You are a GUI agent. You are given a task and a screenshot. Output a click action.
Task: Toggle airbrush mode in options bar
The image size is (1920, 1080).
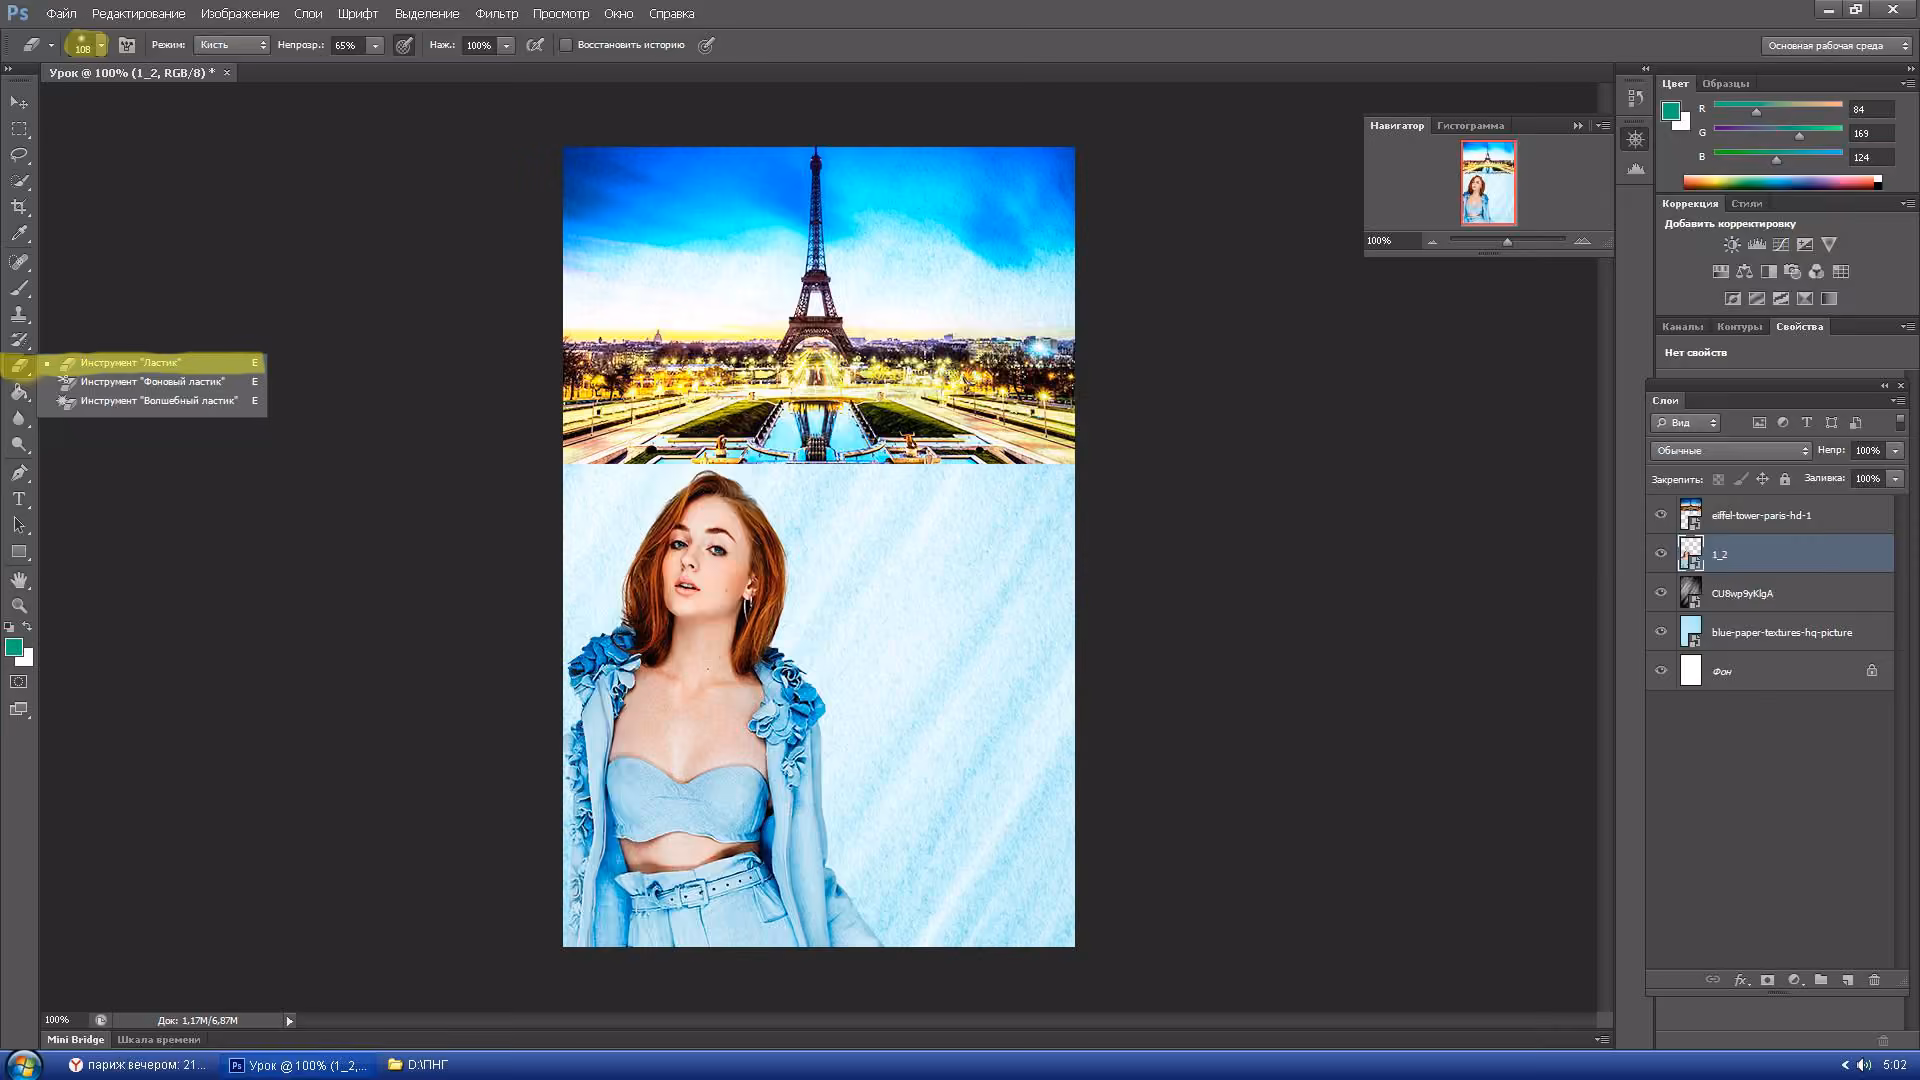click(x=535, y=45)
